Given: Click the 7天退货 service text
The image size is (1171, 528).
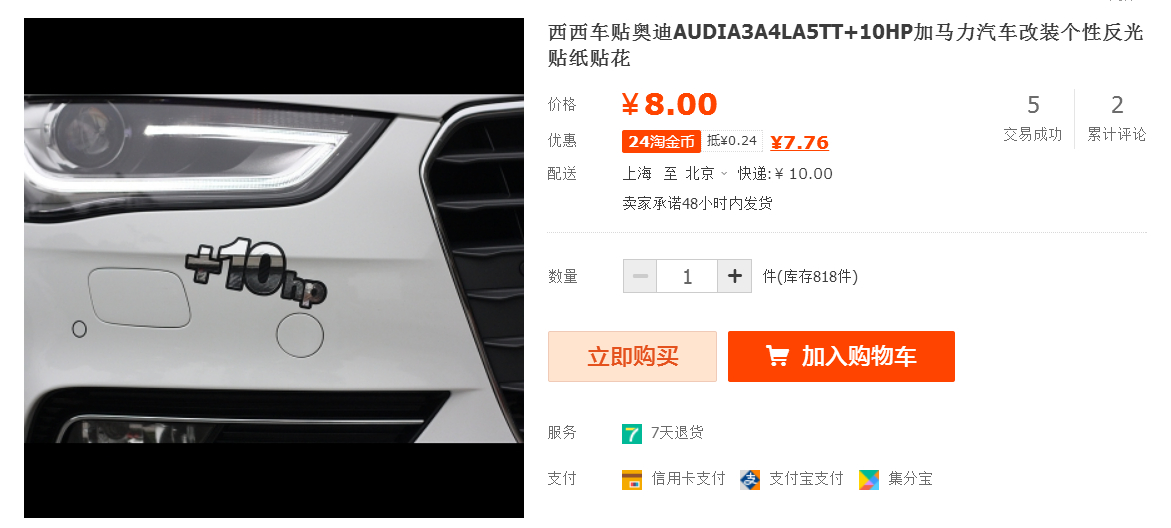Looking at the screenshot, I should (x=677, y=432).
